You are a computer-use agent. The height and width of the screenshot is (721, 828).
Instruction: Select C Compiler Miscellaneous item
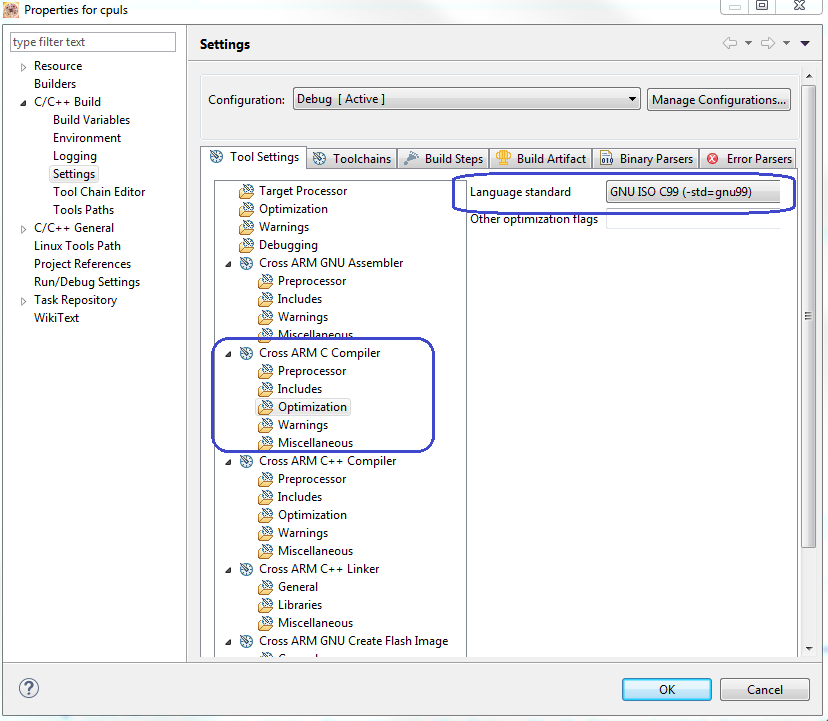[x=315, y=443]
